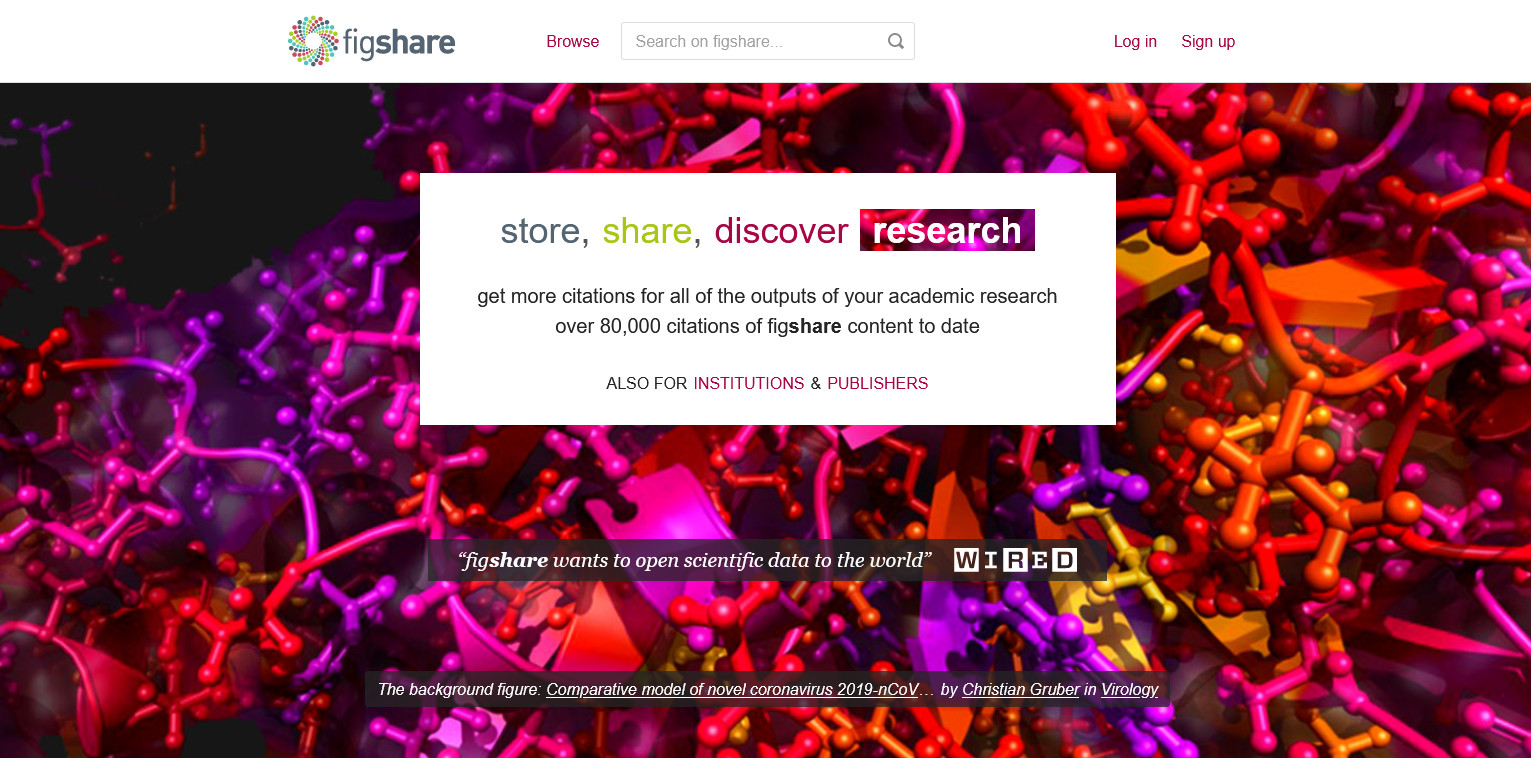Click the 'over 80,000 citations' text line
The image size is (1531, 758).
[767, 326]
